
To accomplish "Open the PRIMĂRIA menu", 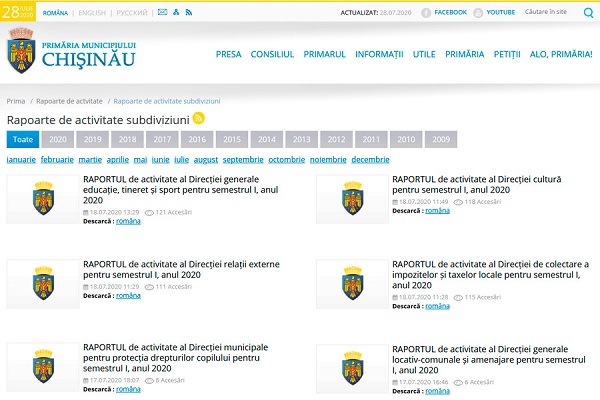I will 465,54.
